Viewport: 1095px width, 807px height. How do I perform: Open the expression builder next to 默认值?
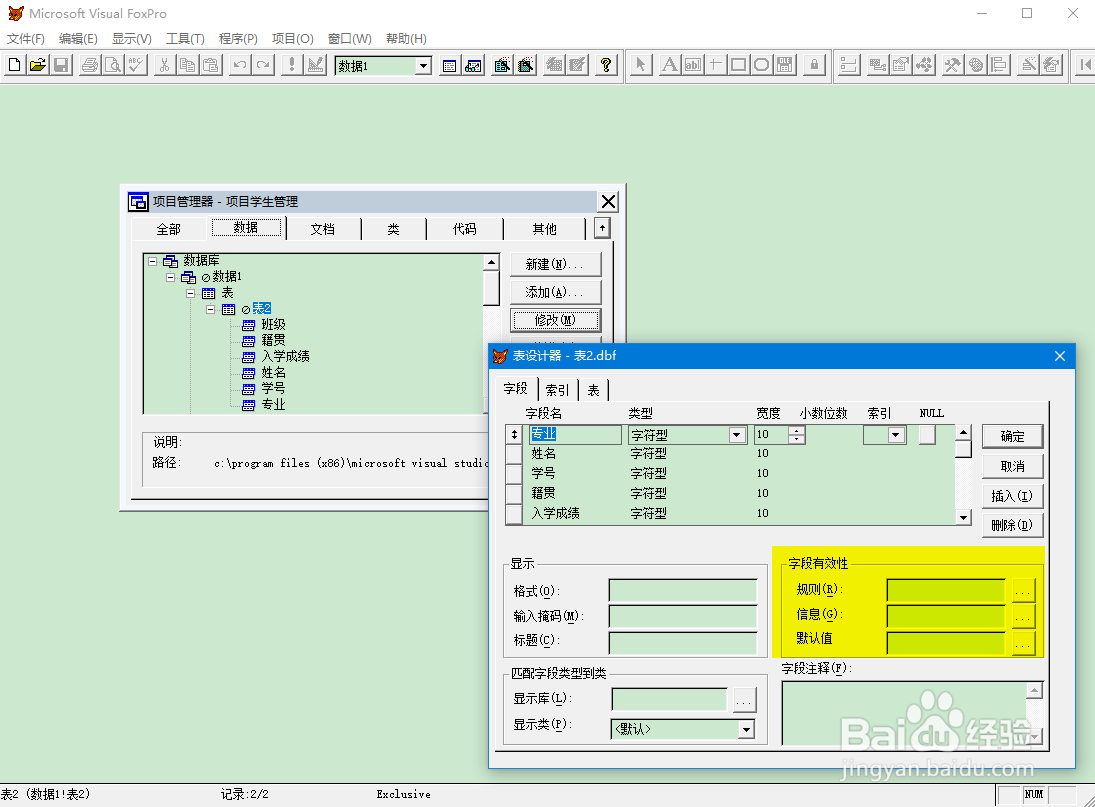(1022, 643)
